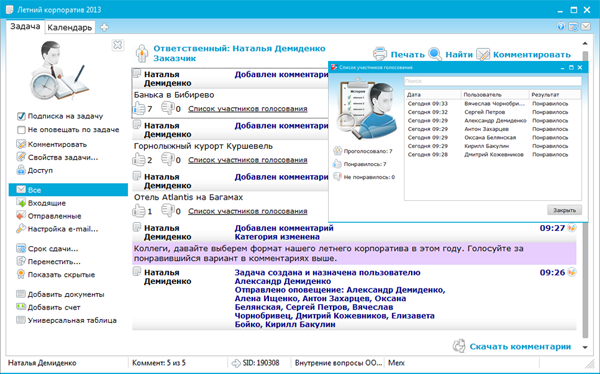
Task: Toggle Подписка на задачу checkbox
Action: click(21, 116)
